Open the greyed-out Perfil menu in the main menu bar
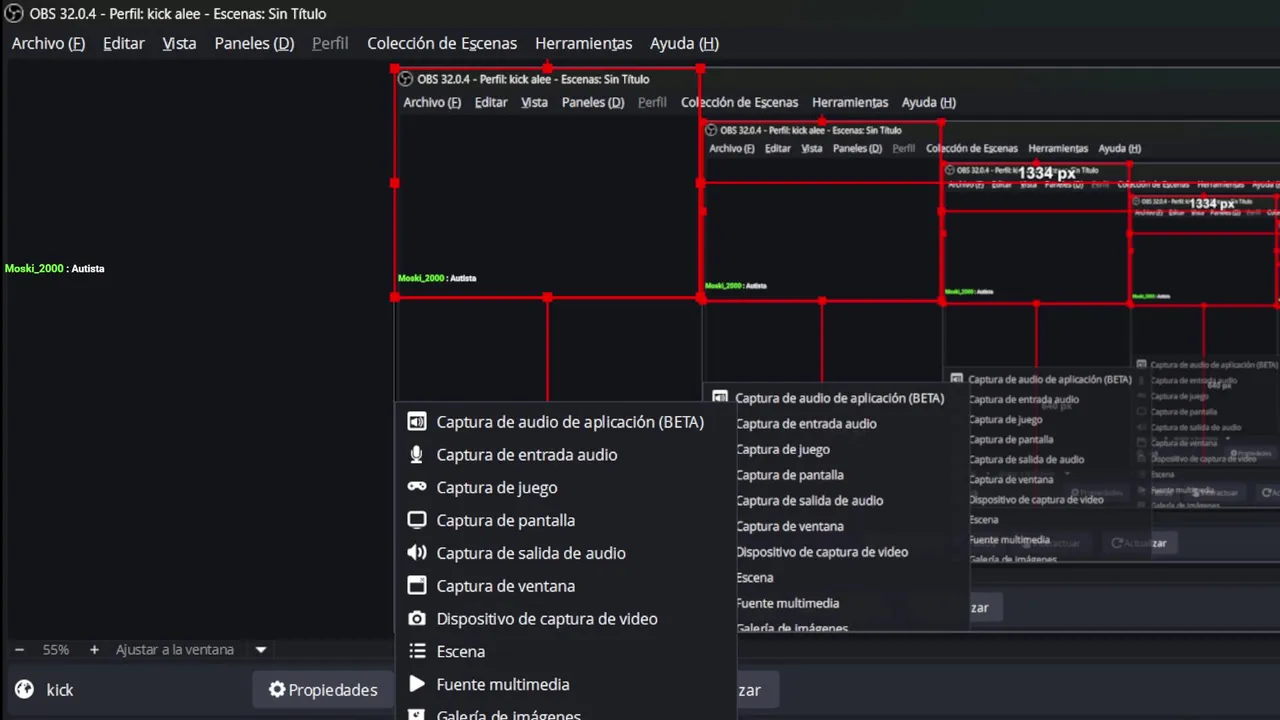Viewport: 1280px width, 720px height. [330, 44]
